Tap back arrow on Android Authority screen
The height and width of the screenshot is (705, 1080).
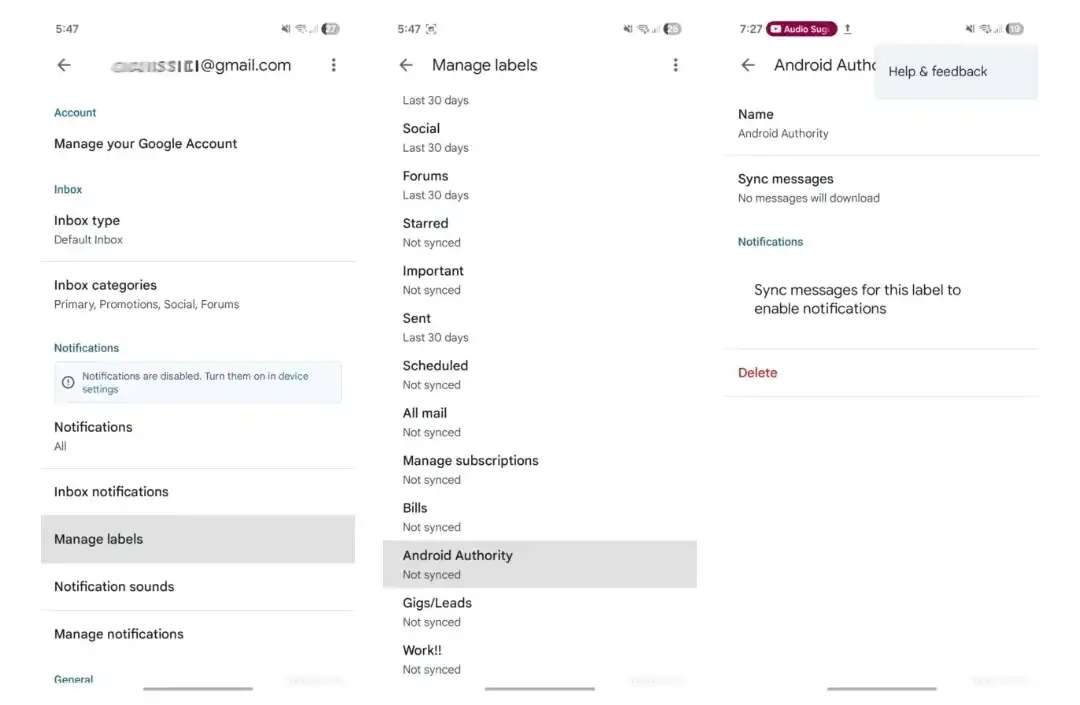pos(748,65)
